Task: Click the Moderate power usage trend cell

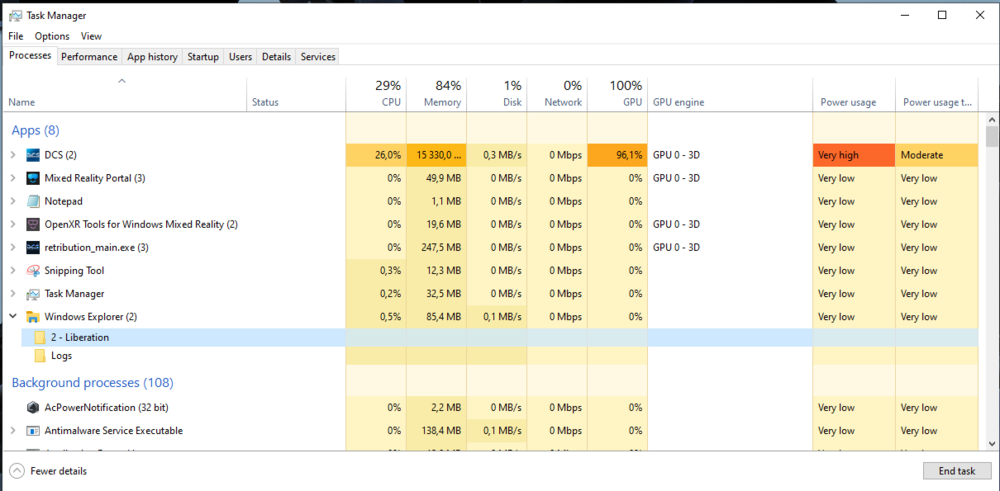Action: (x=937, y=155)
